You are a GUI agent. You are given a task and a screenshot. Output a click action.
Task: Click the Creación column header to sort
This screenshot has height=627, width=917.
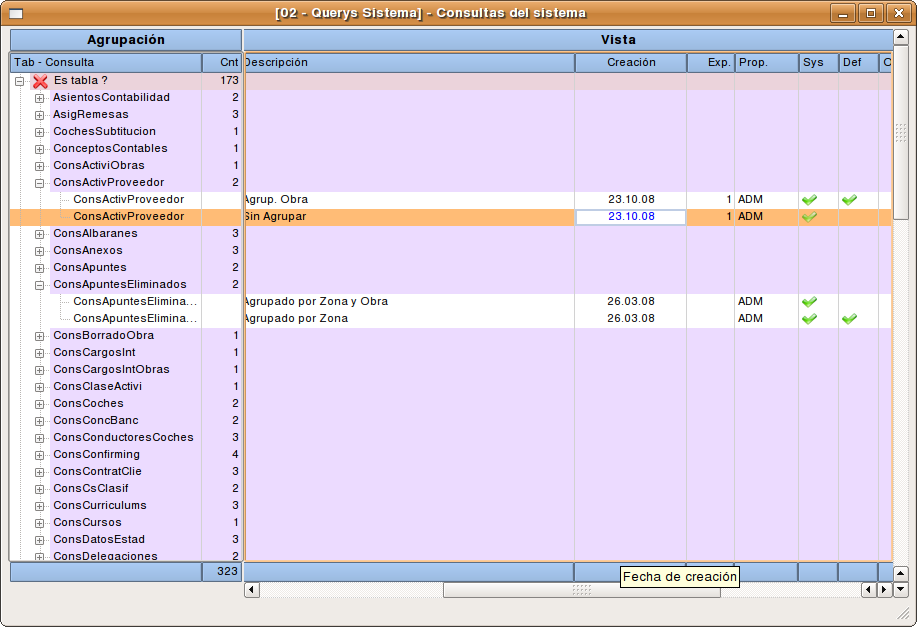coord(629,61)
